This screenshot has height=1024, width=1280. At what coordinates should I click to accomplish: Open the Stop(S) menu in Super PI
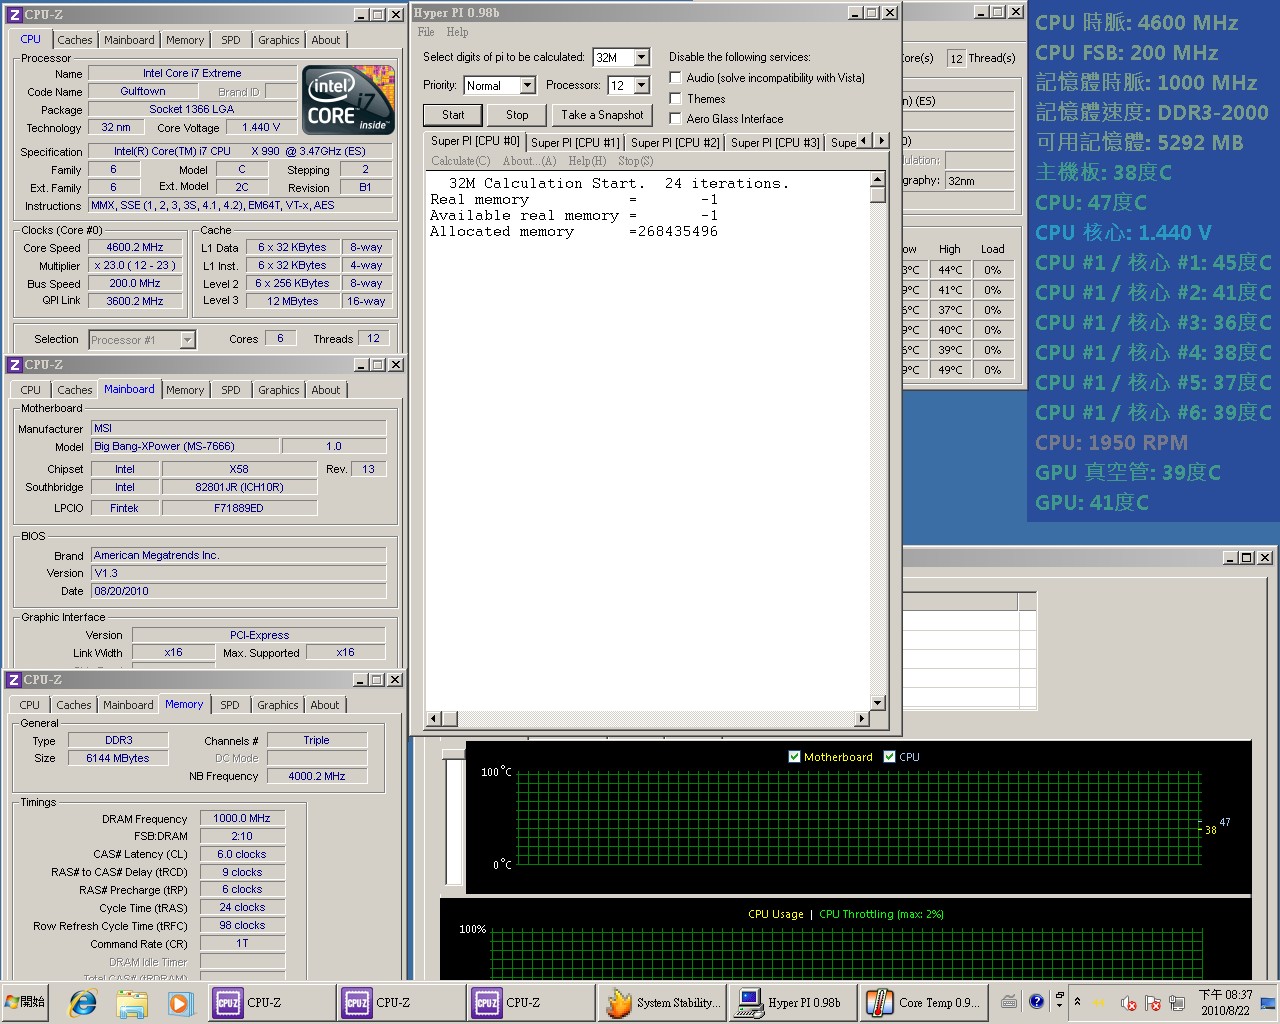click(636, 161)
